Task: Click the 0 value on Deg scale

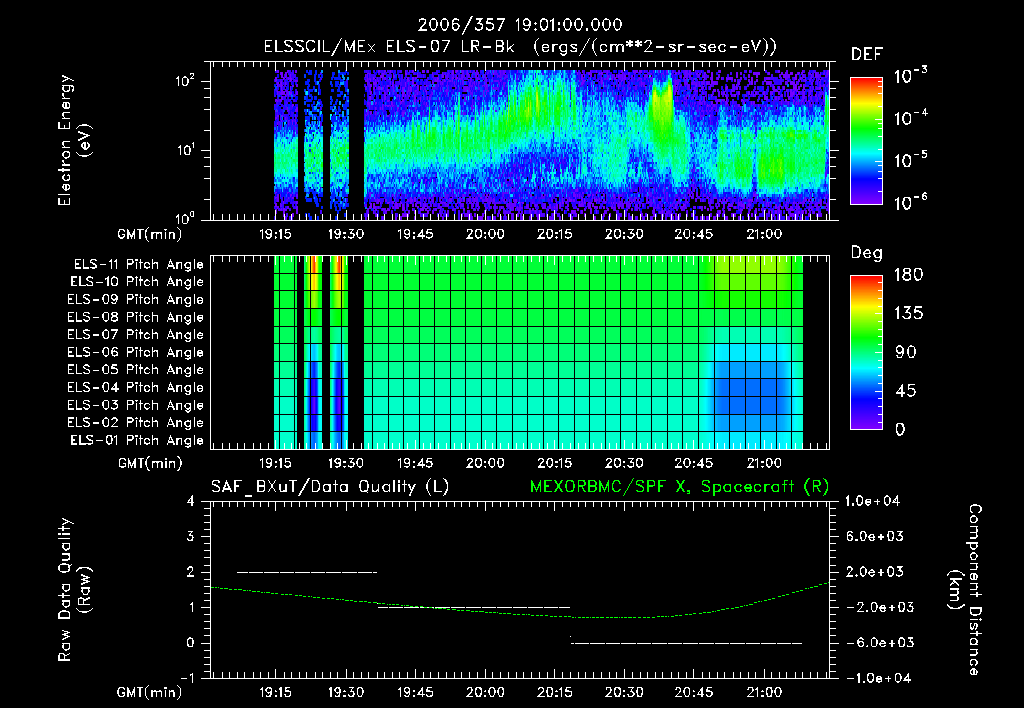Action: coord(900,429)
